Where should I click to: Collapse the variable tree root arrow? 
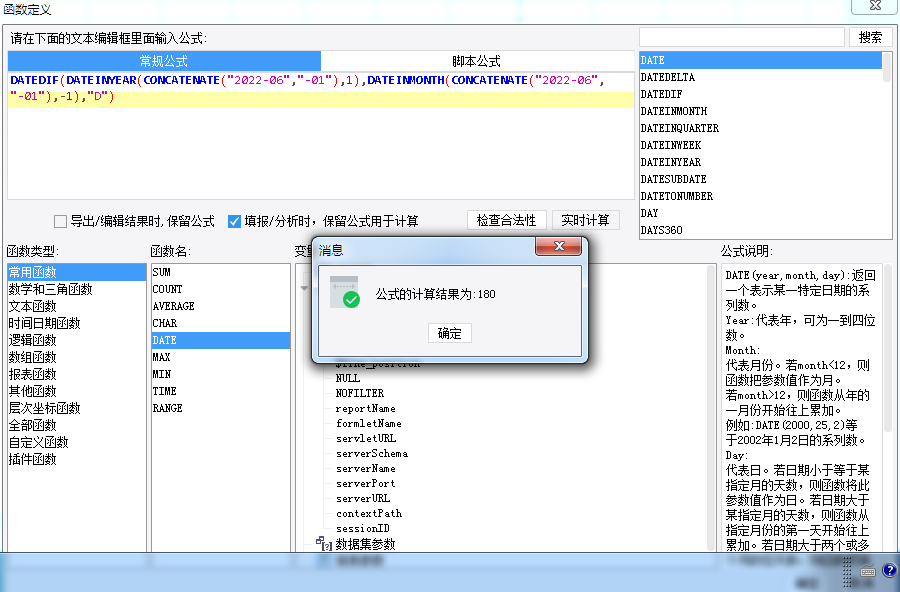point(304,288)
